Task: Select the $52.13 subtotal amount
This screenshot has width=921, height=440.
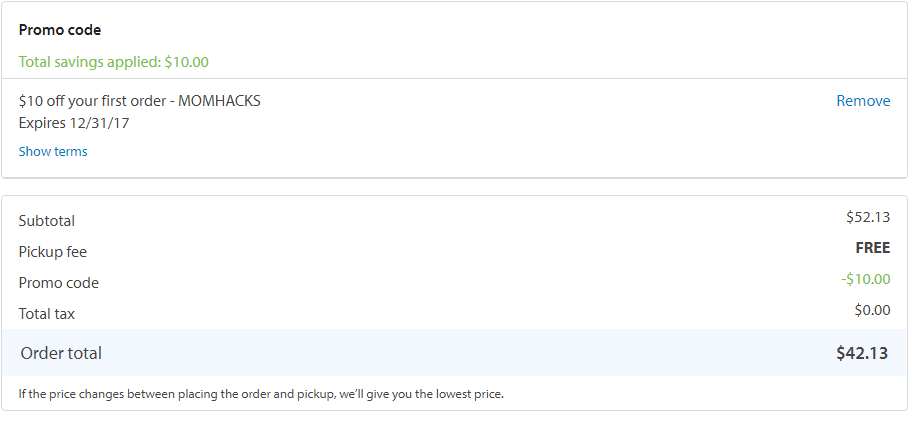Action: click(867, 217)
